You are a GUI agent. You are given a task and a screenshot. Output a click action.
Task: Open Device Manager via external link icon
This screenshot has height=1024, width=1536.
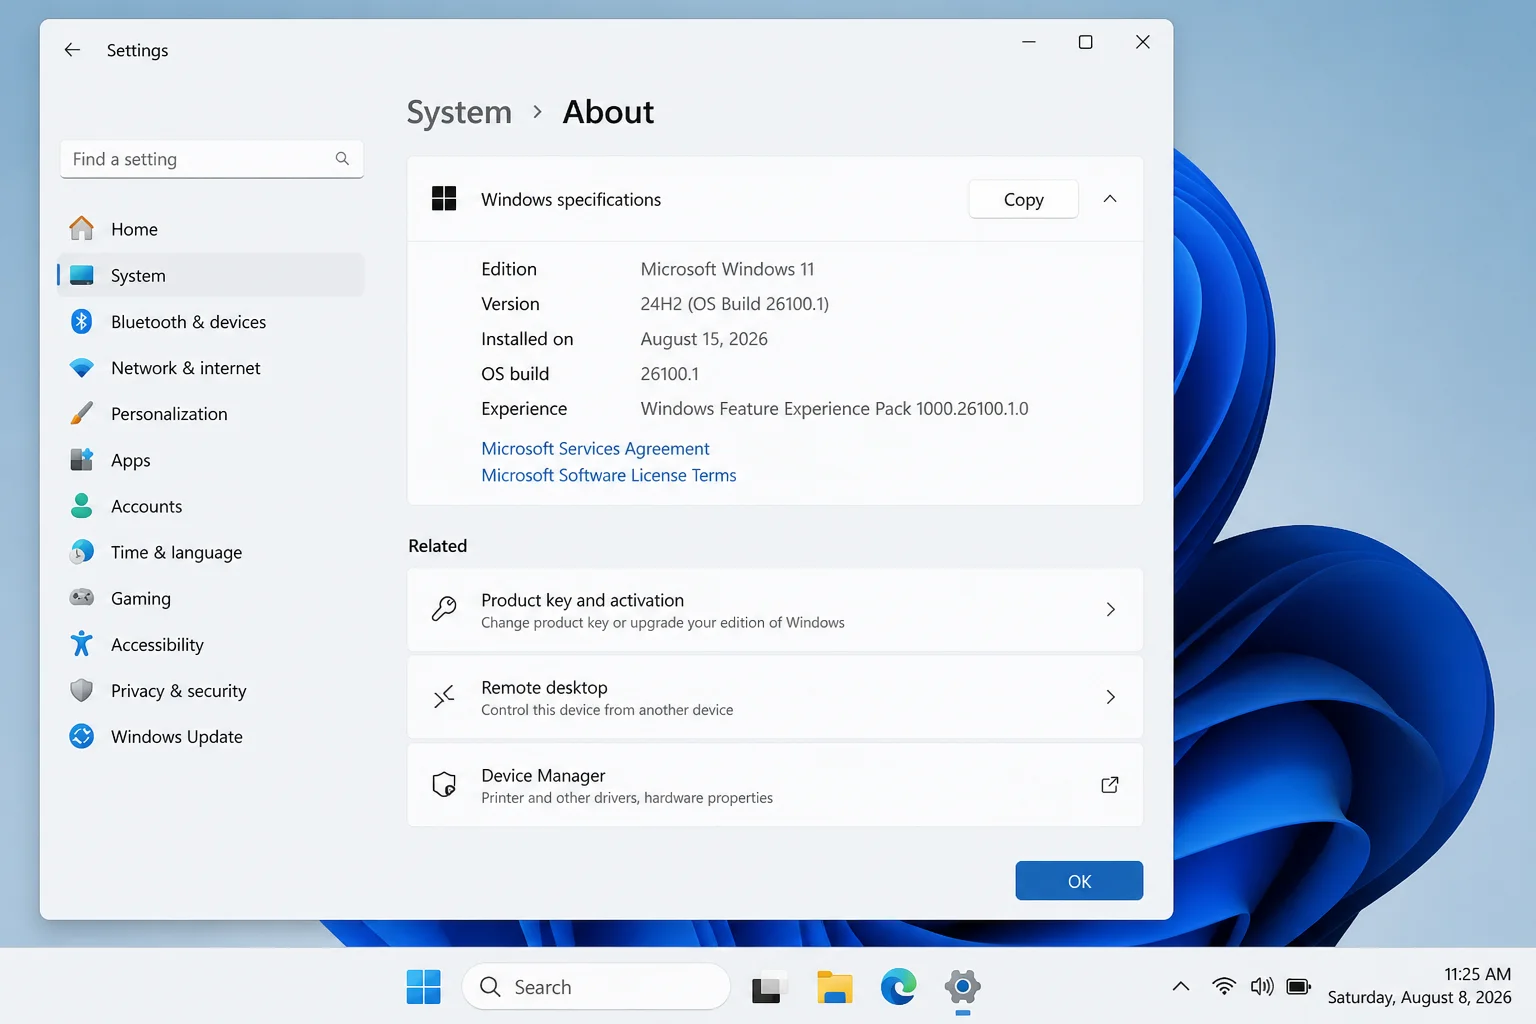pyautogui.click(x=1110, y=785)
